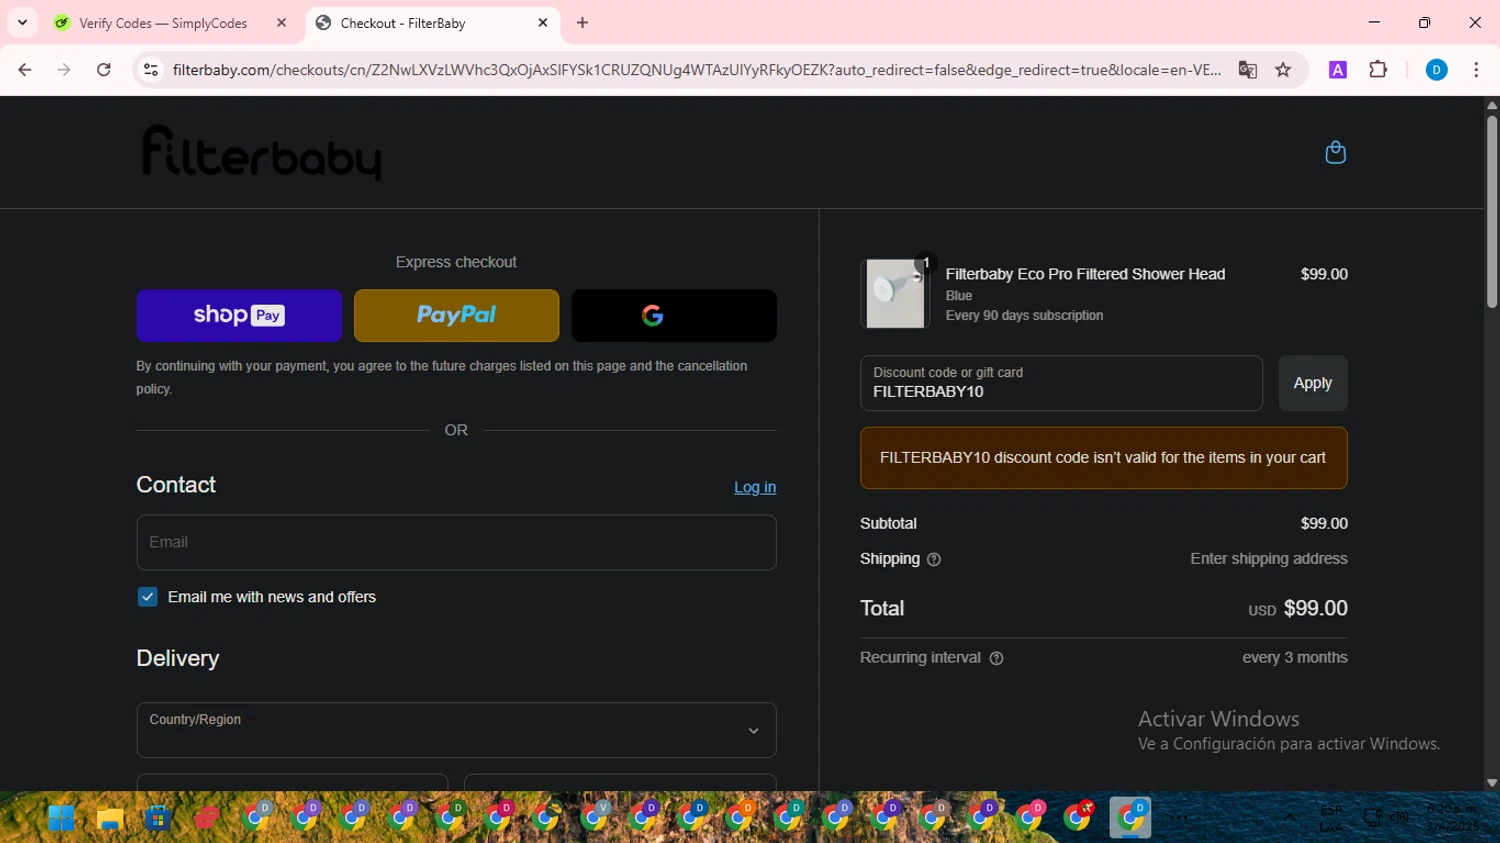Screen dimensions: 1500x843
Task: Show Recurring interval help icon
Action: [x=996, y=658]
